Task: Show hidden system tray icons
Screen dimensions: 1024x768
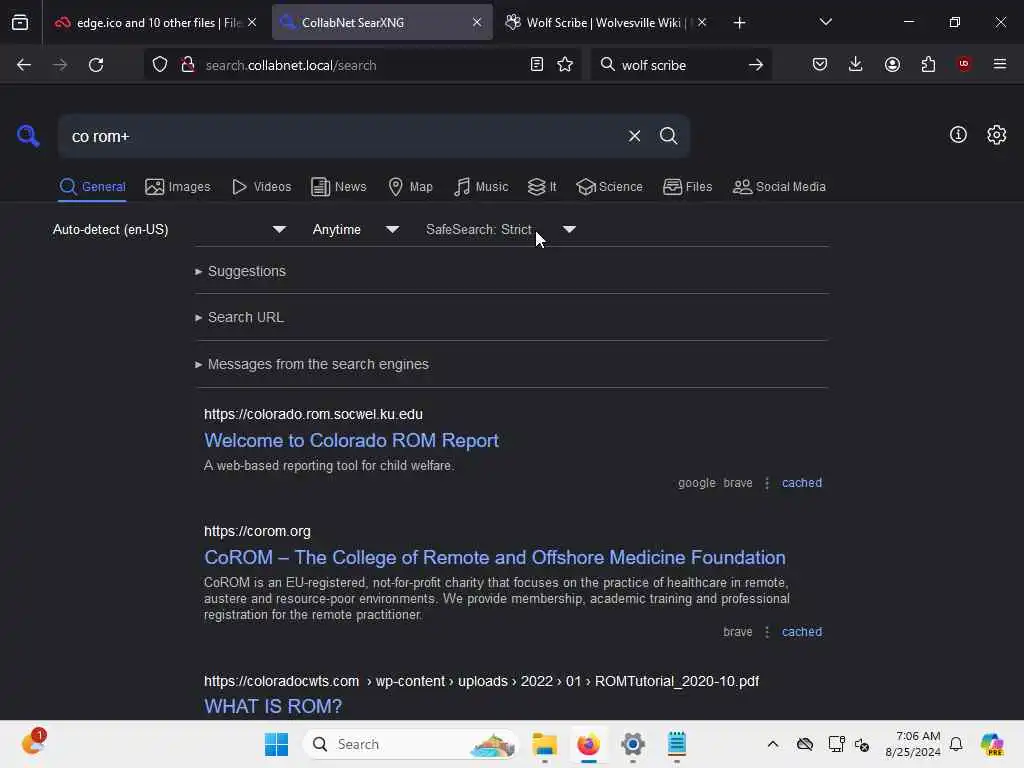Action: click(x=773, y=744)
